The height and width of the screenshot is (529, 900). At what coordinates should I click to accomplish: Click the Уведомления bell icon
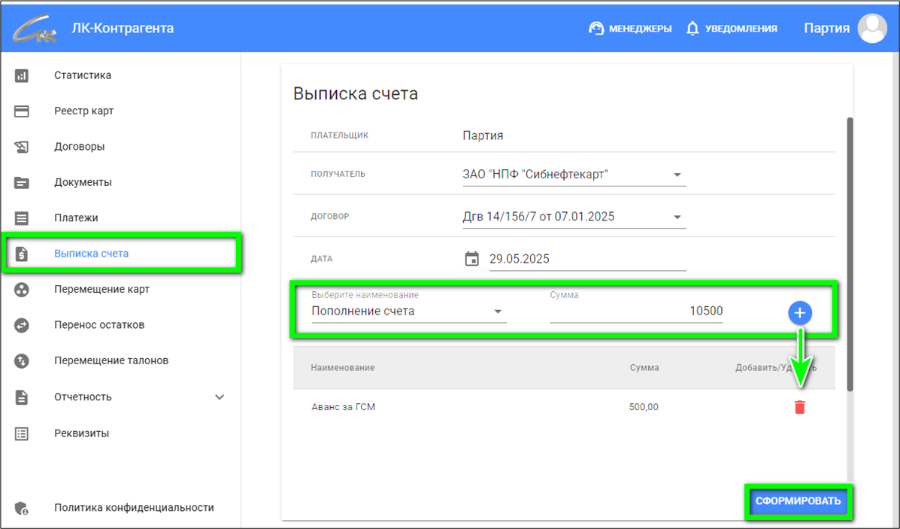tap(692, 28)
